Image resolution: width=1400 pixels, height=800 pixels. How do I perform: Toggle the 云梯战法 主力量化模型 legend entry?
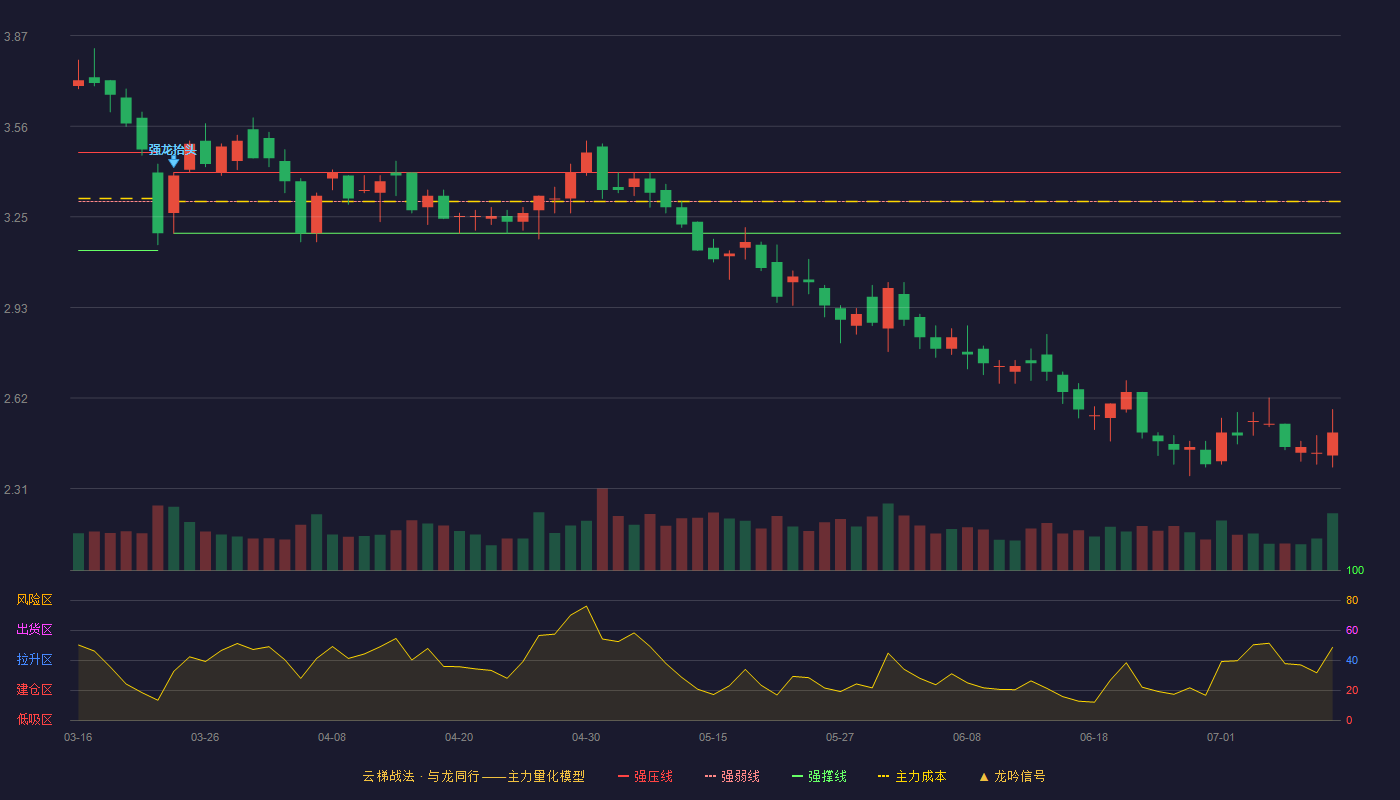coord(474,776)
